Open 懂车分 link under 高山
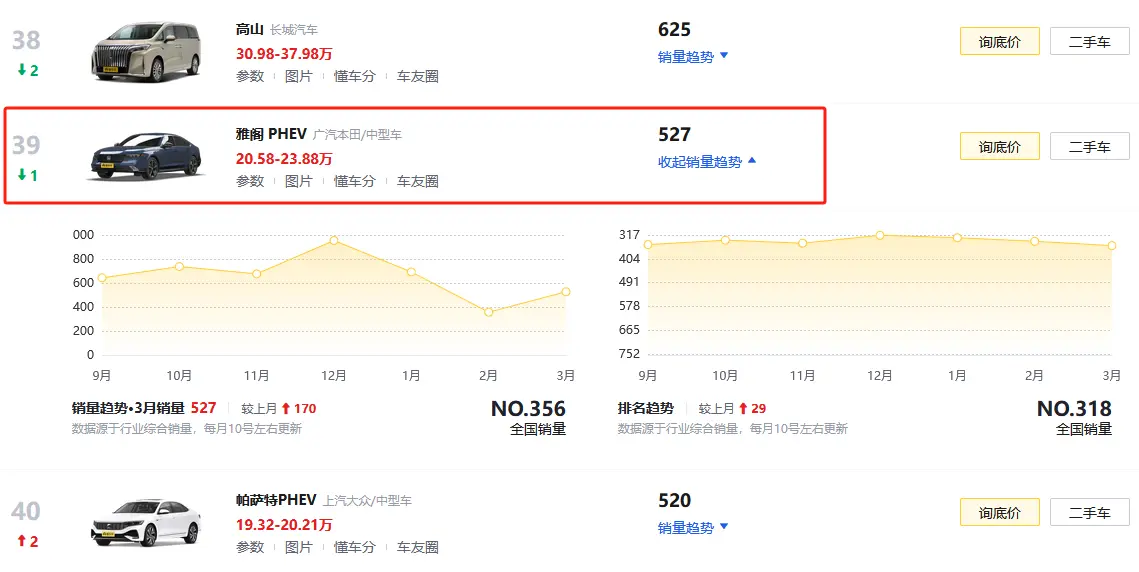 (354, 76)
